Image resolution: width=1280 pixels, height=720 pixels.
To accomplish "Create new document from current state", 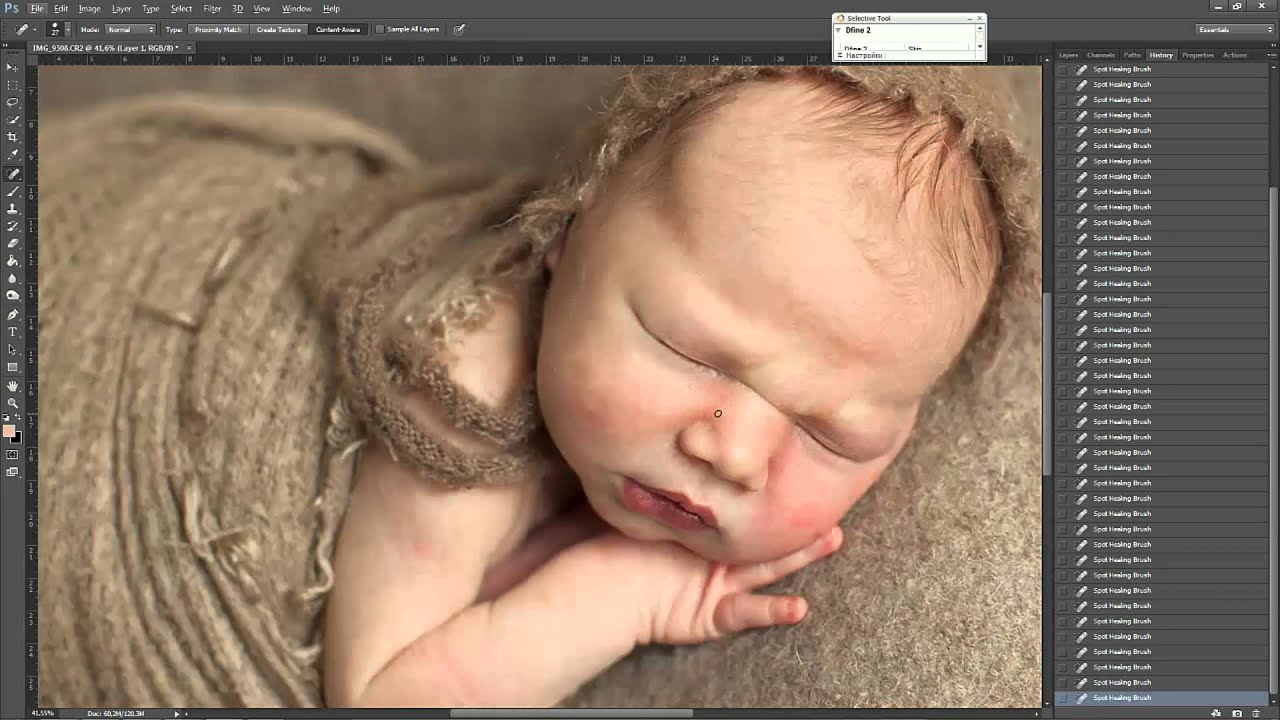I will 1217,713.
